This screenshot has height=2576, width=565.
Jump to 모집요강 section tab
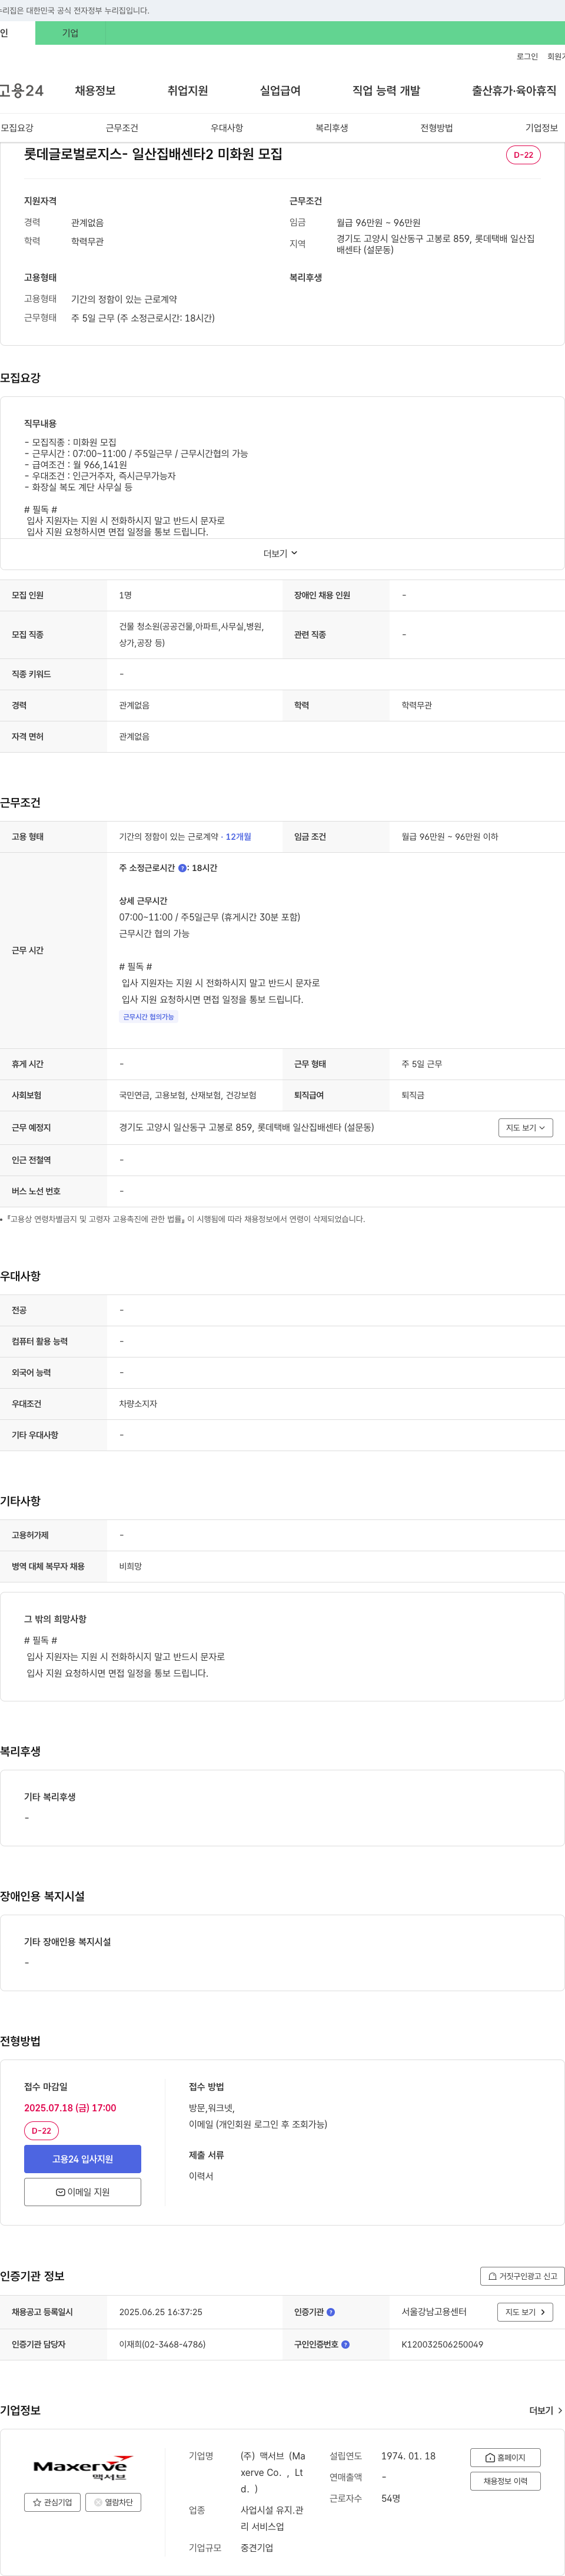pos(17,128)
